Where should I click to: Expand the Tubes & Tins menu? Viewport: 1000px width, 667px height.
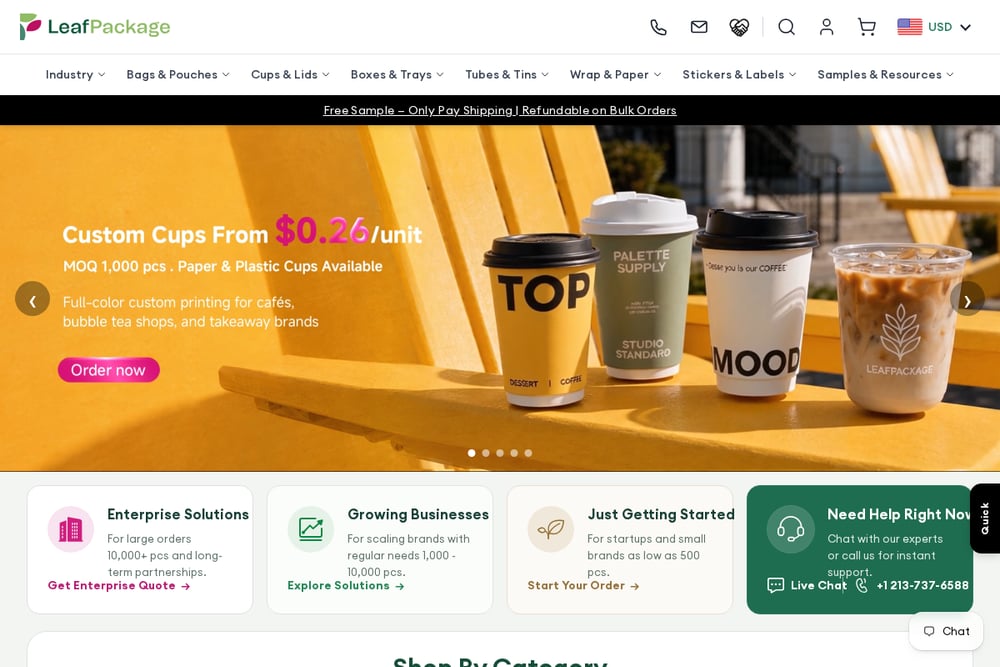click(507, 75)
